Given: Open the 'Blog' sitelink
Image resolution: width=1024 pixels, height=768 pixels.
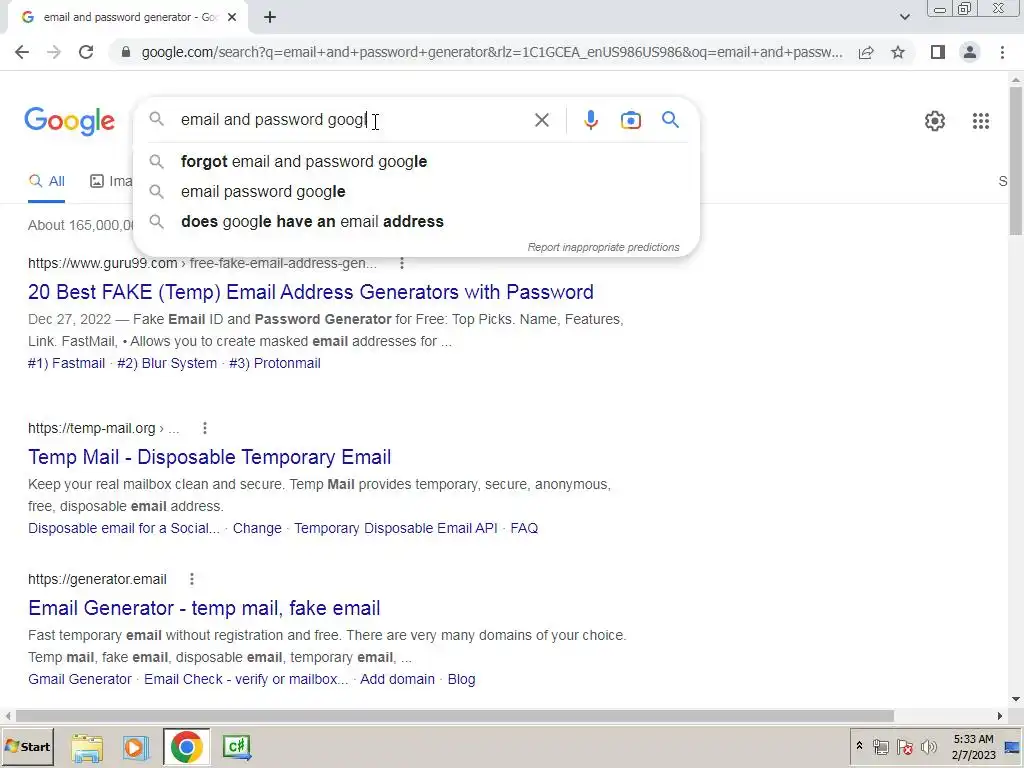Looking at the screenshot, I should pyautogui.click(x=462, y=679).
